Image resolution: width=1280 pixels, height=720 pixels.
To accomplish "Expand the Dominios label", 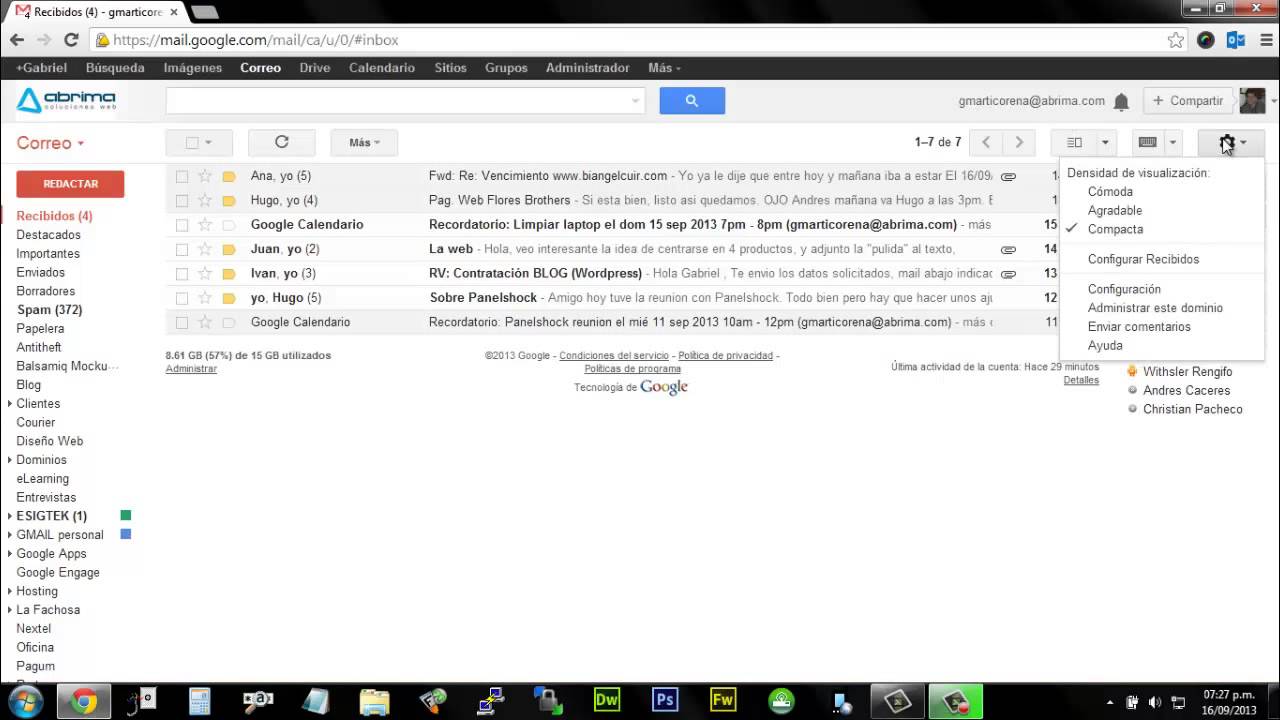I will (10, 460).
